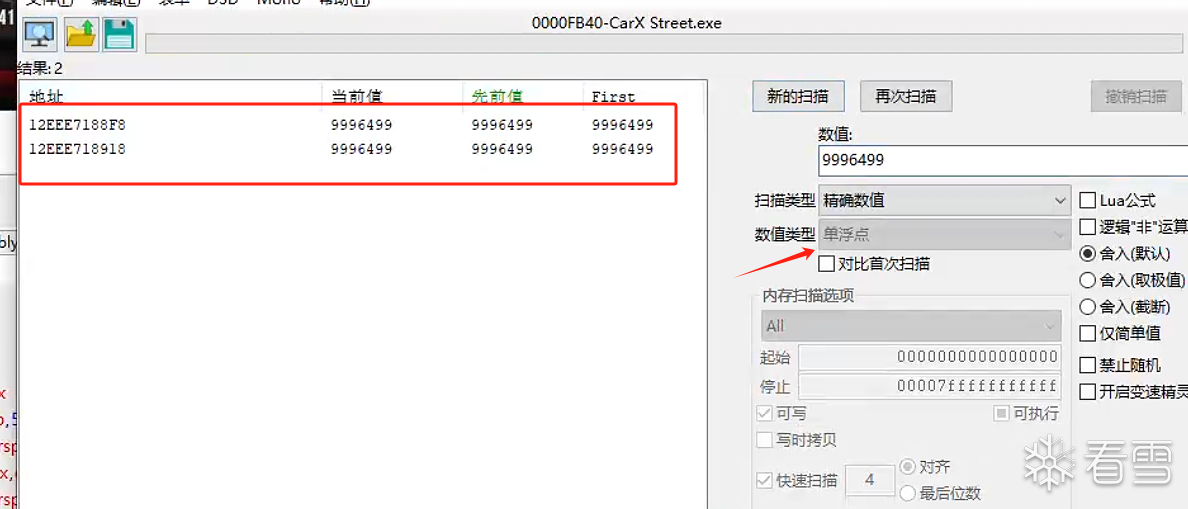1188x509 pixels.
Task: Click the 新的扫描 (New Scan) button
Action: click(x=798, y=96)
